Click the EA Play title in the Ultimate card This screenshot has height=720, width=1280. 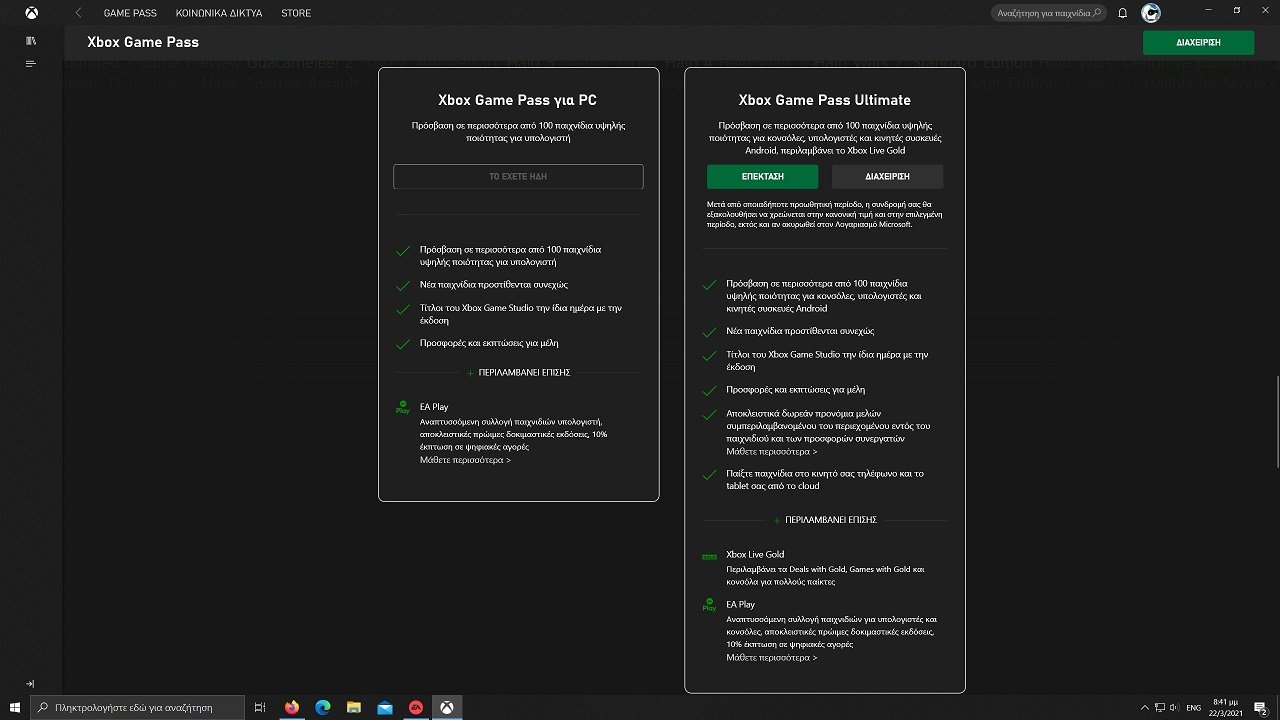tap(741, 604)
